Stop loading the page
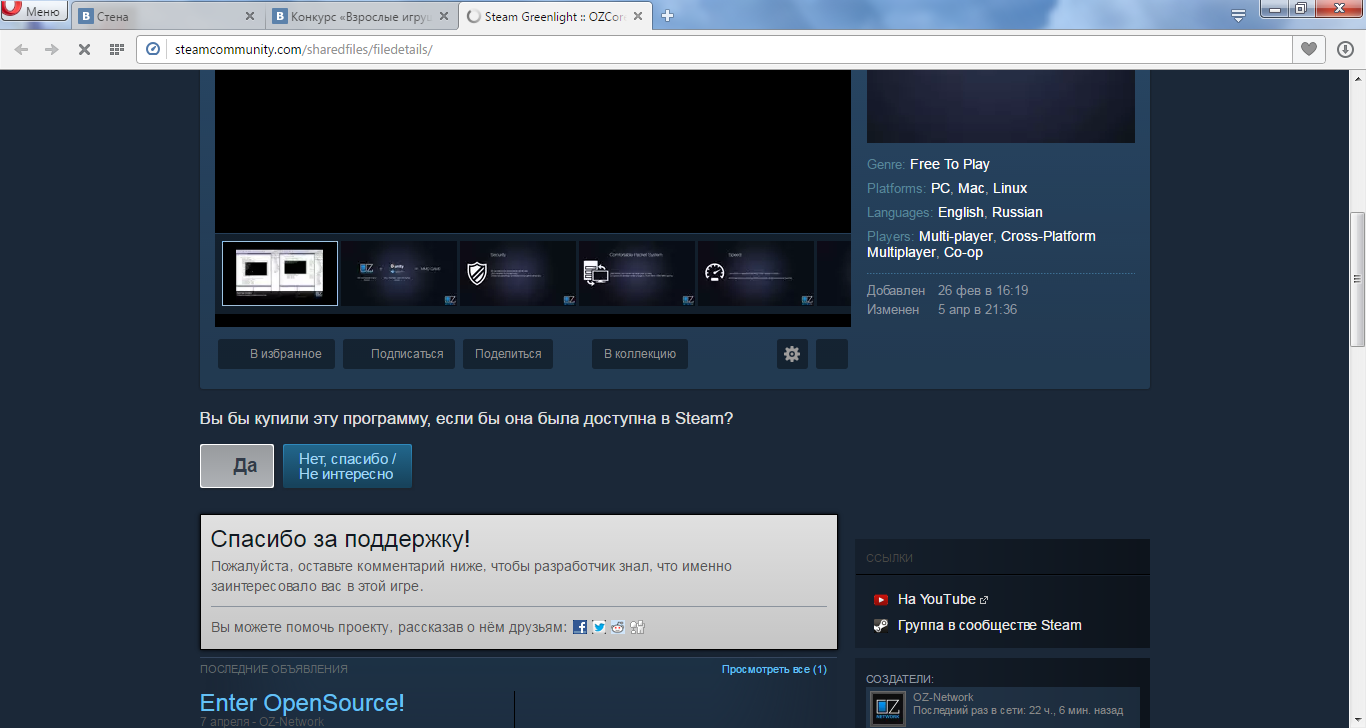The width and height of the screenshot is (1366, 728). (84, 49)
